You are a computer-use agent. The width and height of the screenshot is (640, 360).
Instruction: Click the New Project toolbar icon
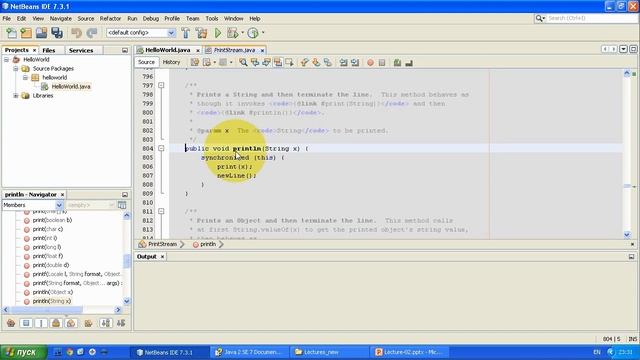[x=26, y=33]
